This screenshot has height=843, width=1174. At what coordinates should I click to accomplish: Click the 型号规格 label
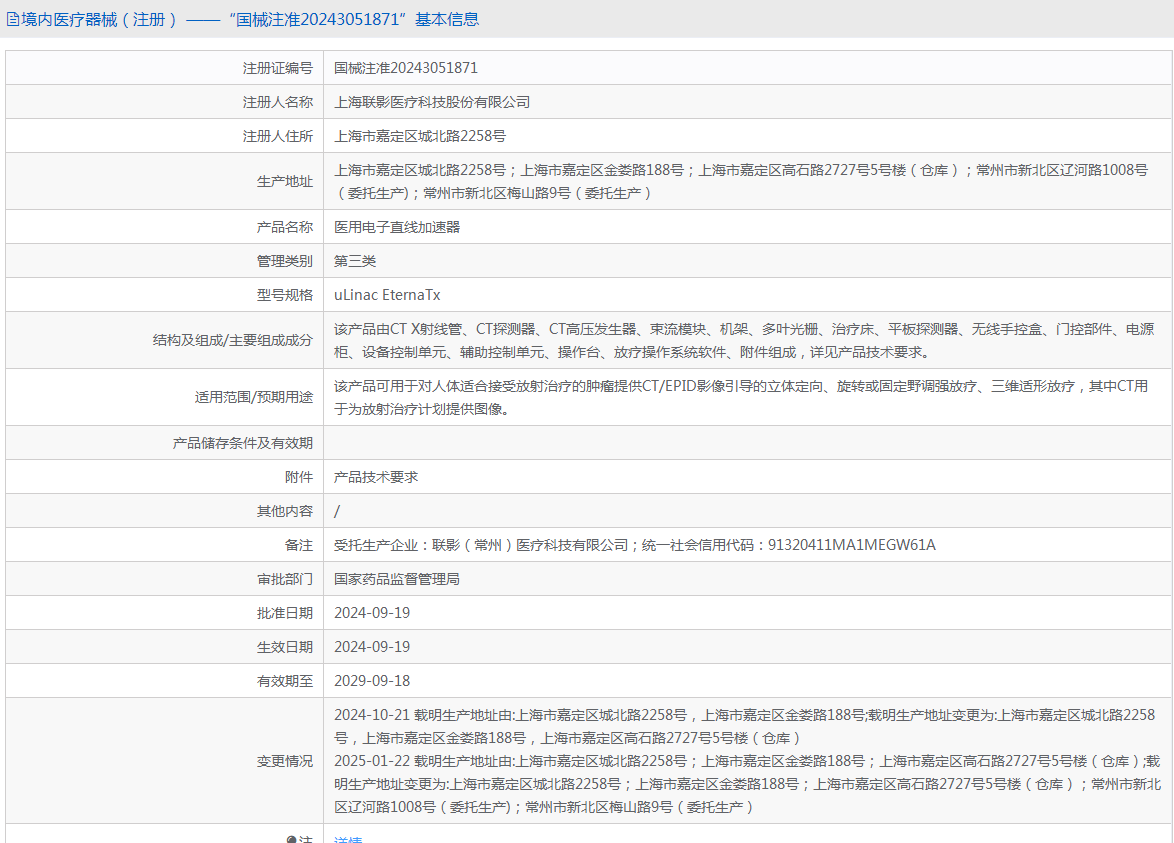285,295
